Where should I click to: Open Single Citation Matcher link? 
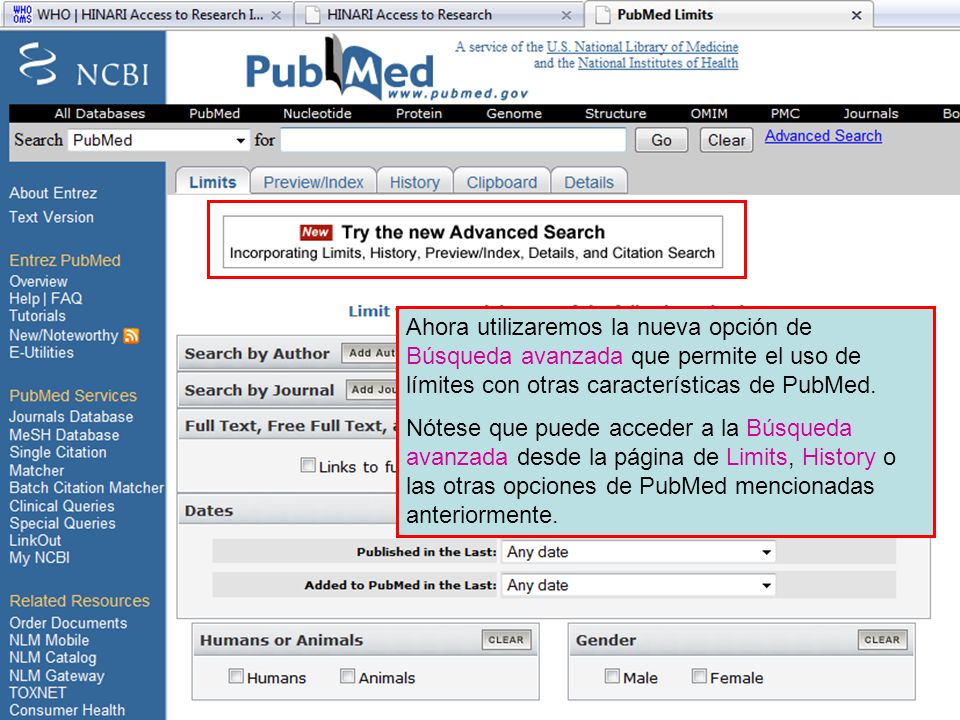[58, 461]
